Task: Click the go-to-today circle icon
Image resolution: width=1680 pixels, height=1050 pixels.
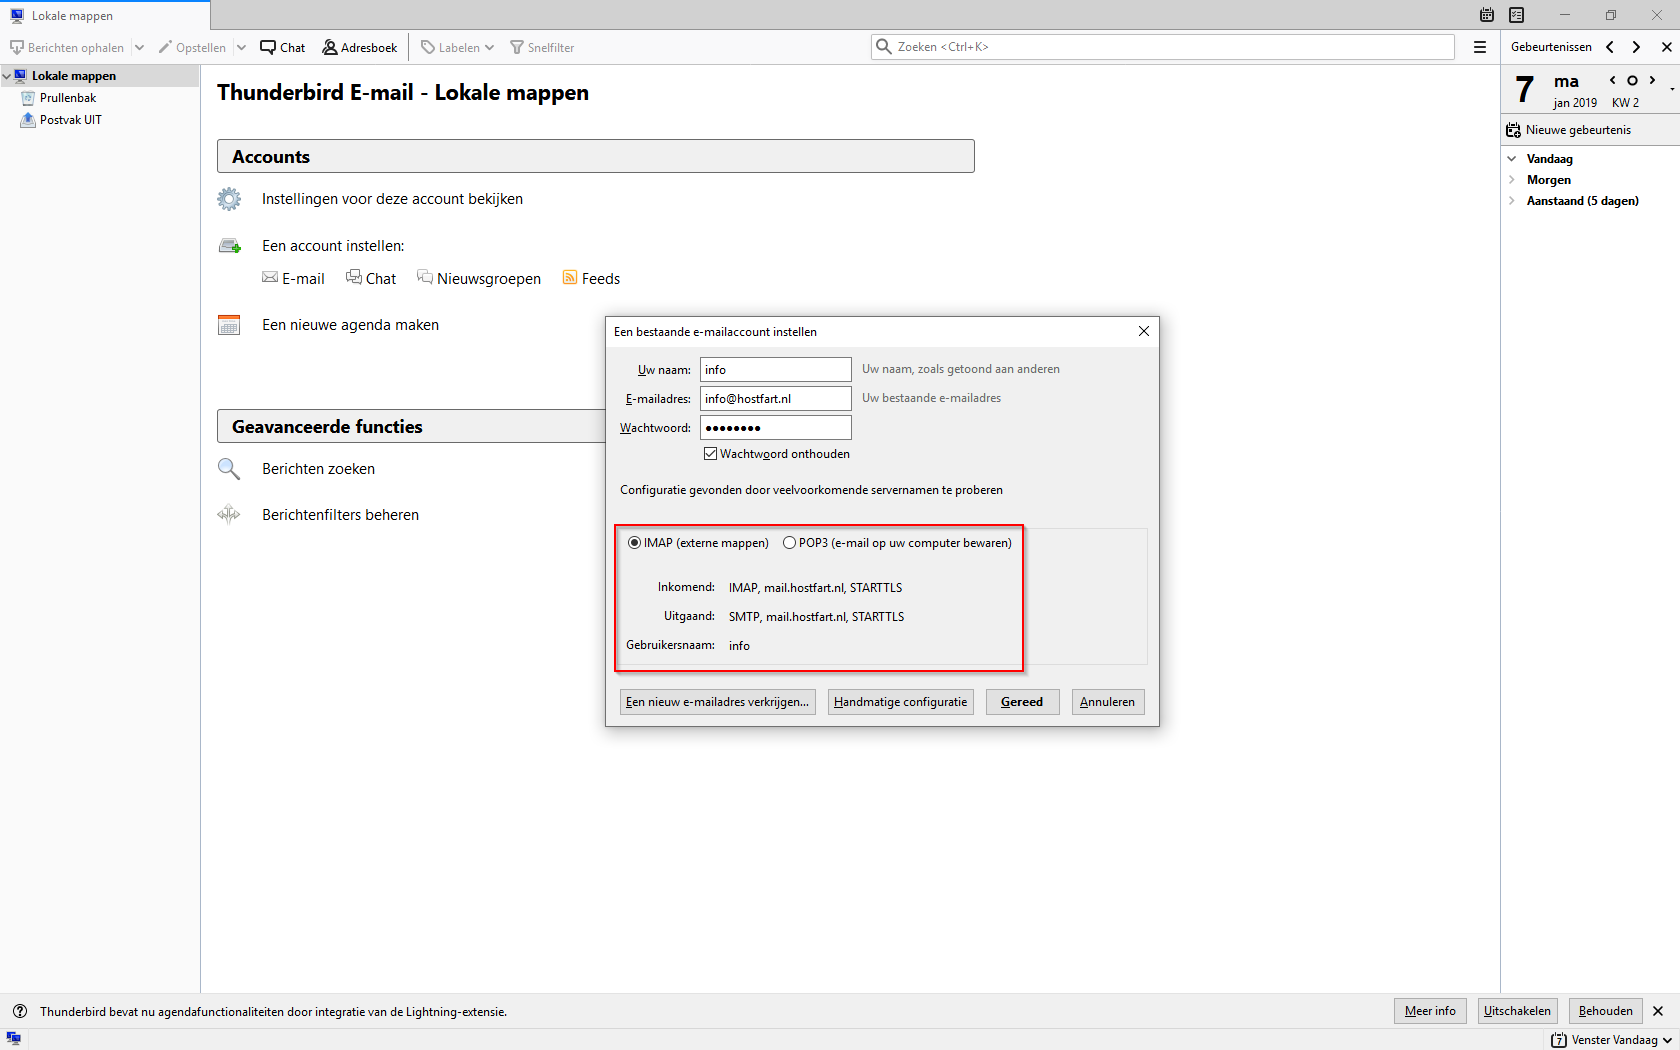Action: (1632, 81)
